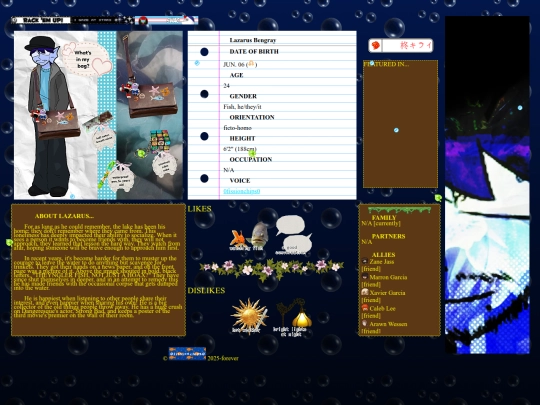Click the 'FEATURED IN...' heading
The image size is (540, 405).
[x=386, y=64]
